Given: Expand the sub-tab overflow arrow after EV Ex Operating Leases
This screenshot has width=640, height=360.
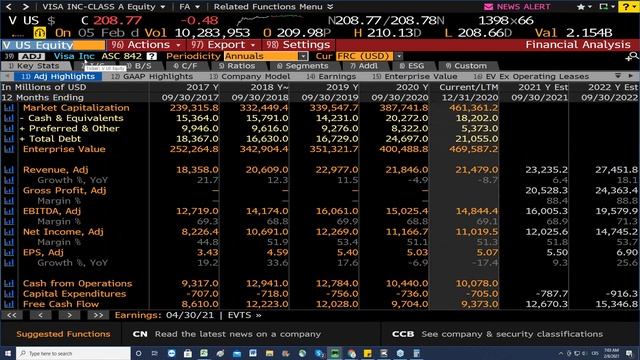Looking at the screenshot, I should pos(618,76).
